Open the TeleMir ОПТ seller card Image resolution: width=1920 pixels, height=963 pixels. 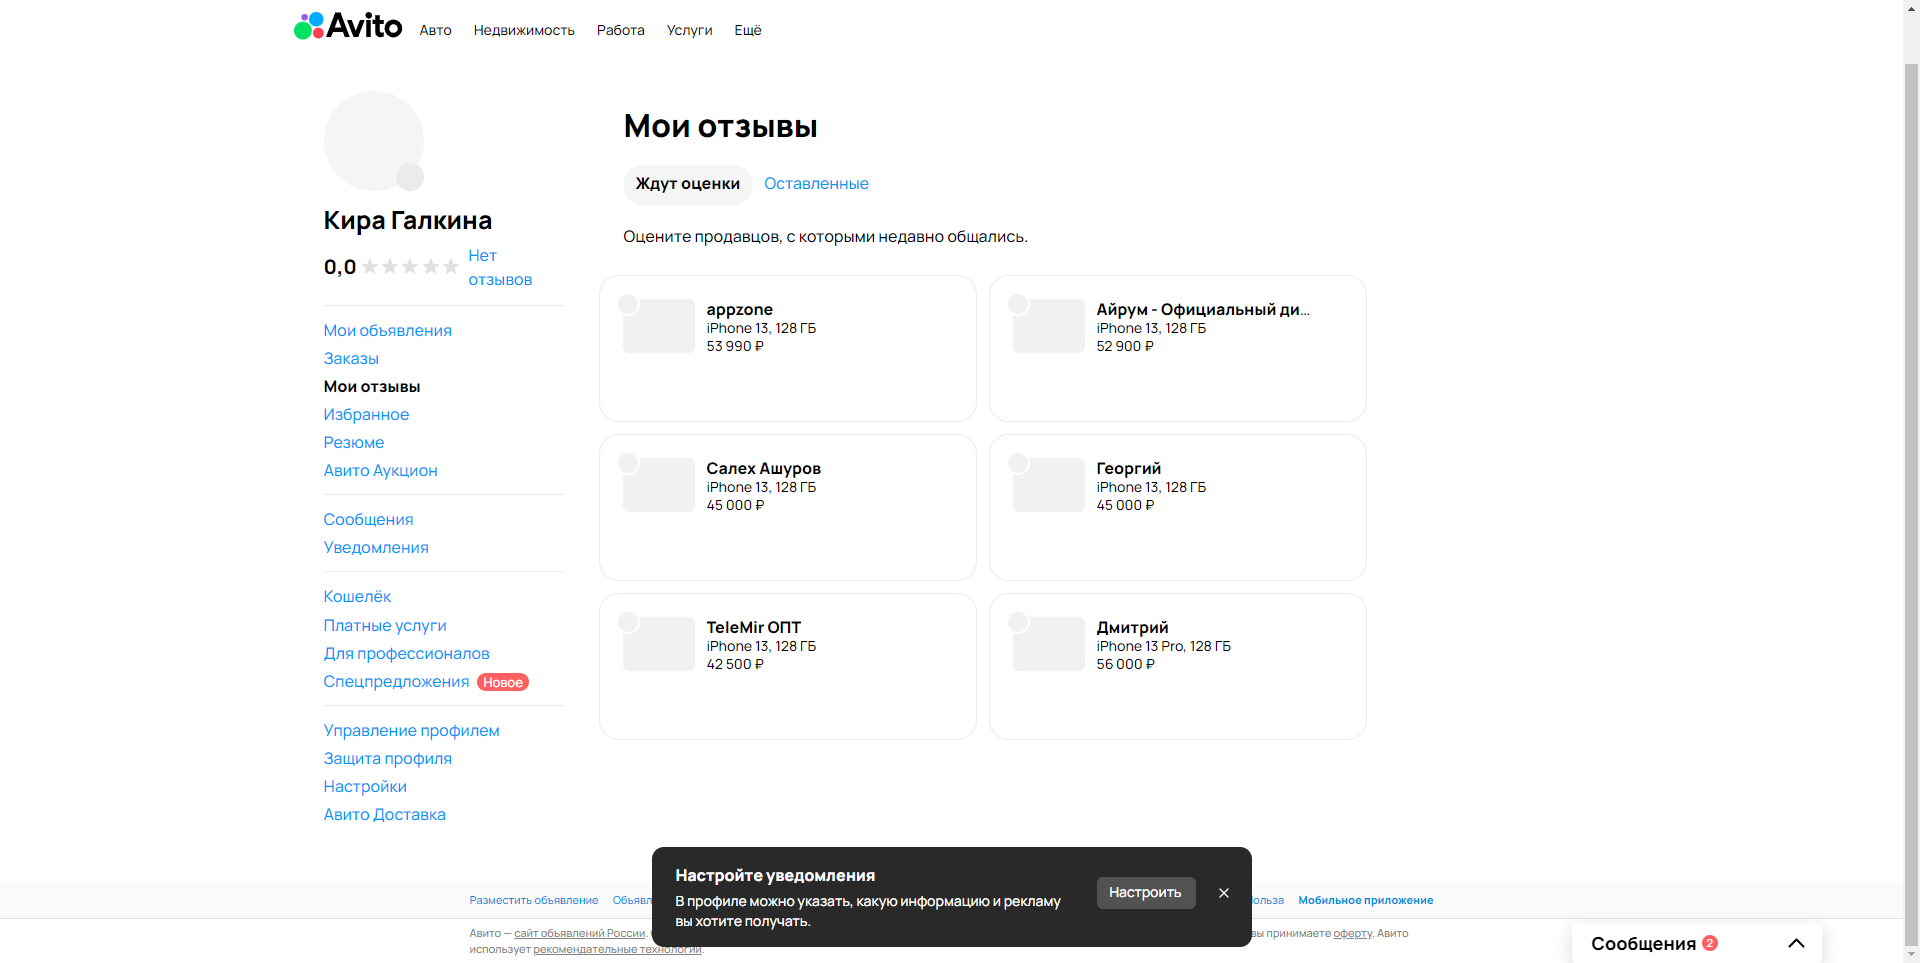pos(788,666)
